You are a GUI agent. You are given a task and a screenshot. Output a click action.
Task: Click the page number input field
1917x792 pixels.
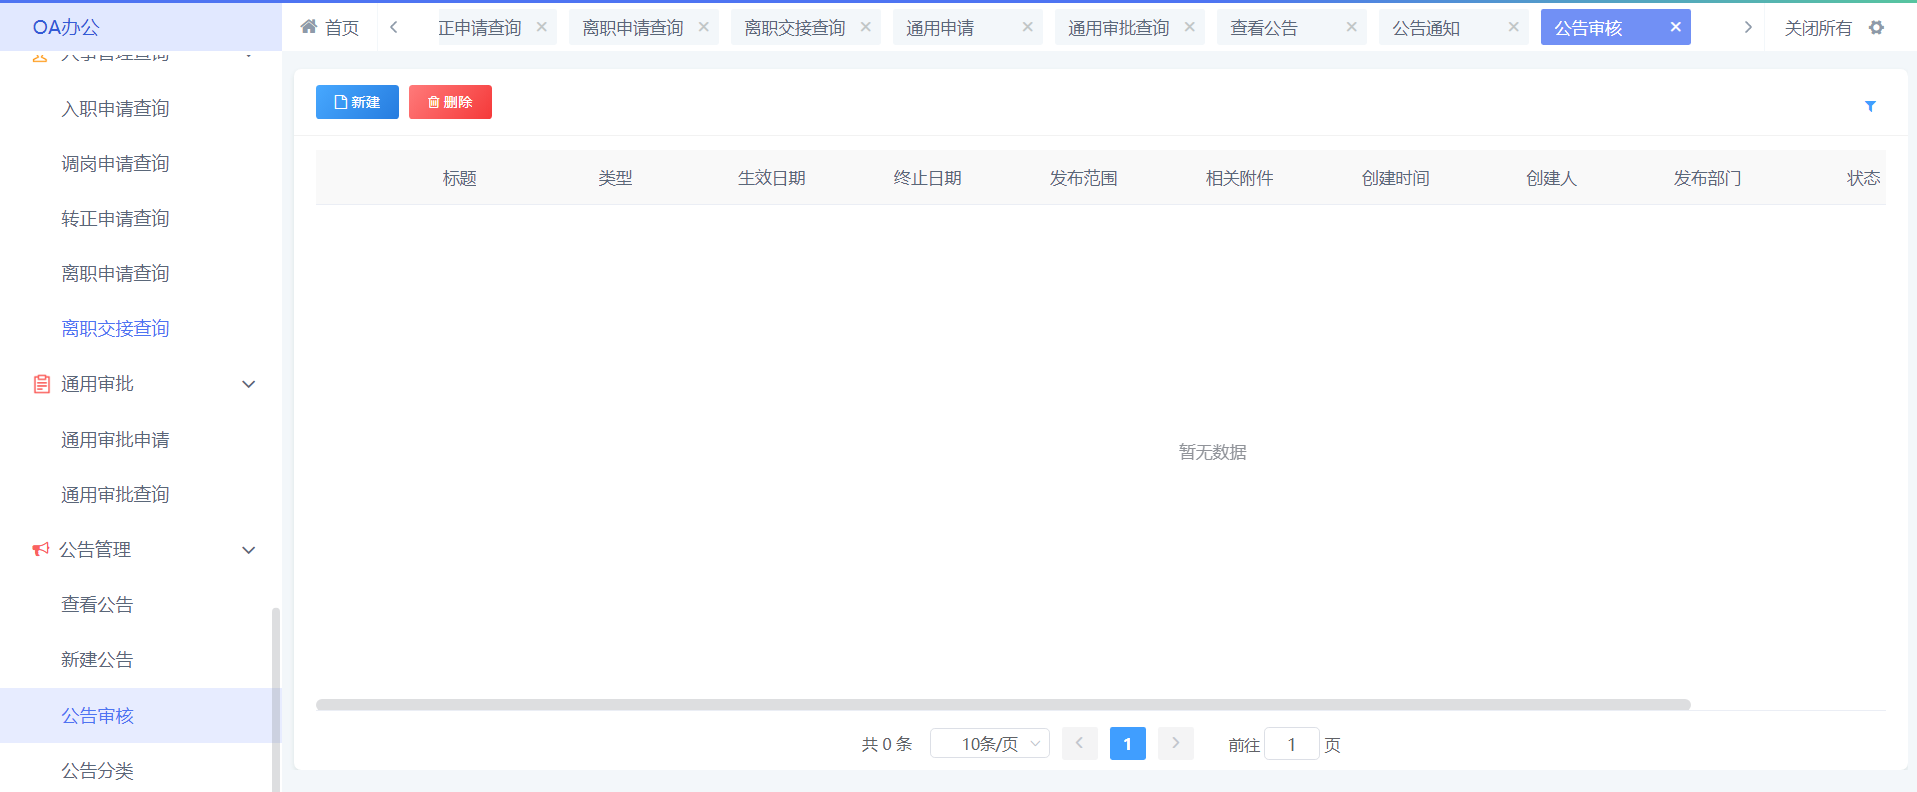pyautogui.click(x=1291, y=744)
